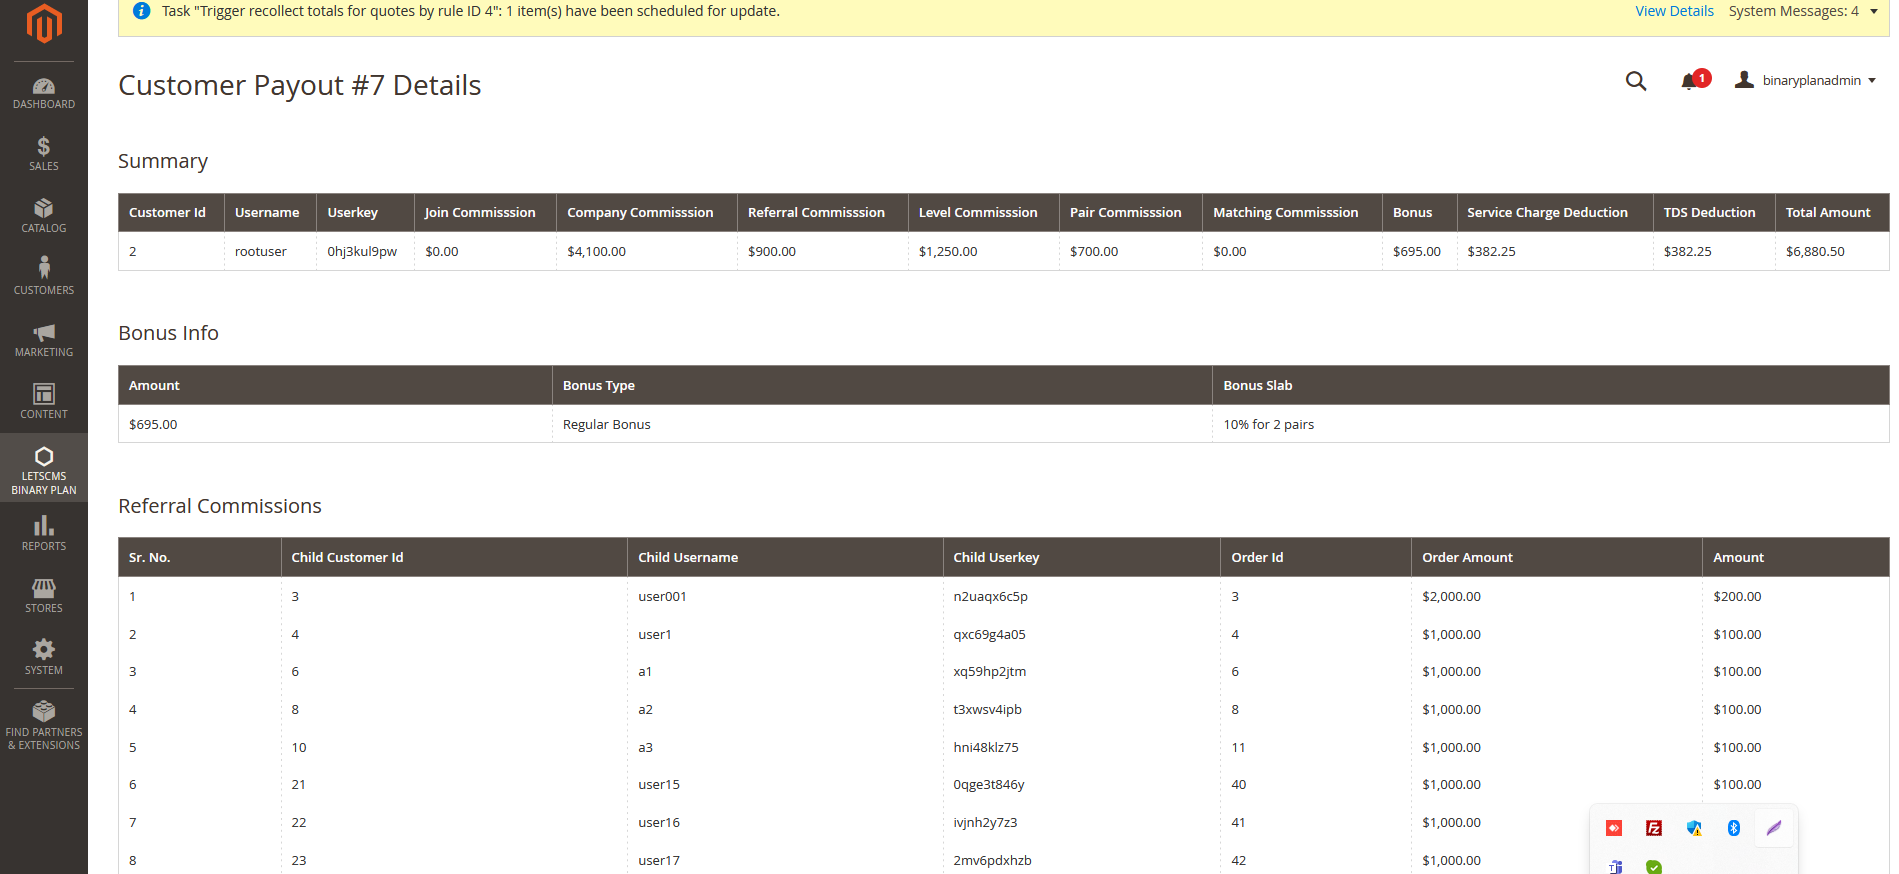Open Letscms Binary Plan menu
1899x874 pixels.
click(43, 469)
